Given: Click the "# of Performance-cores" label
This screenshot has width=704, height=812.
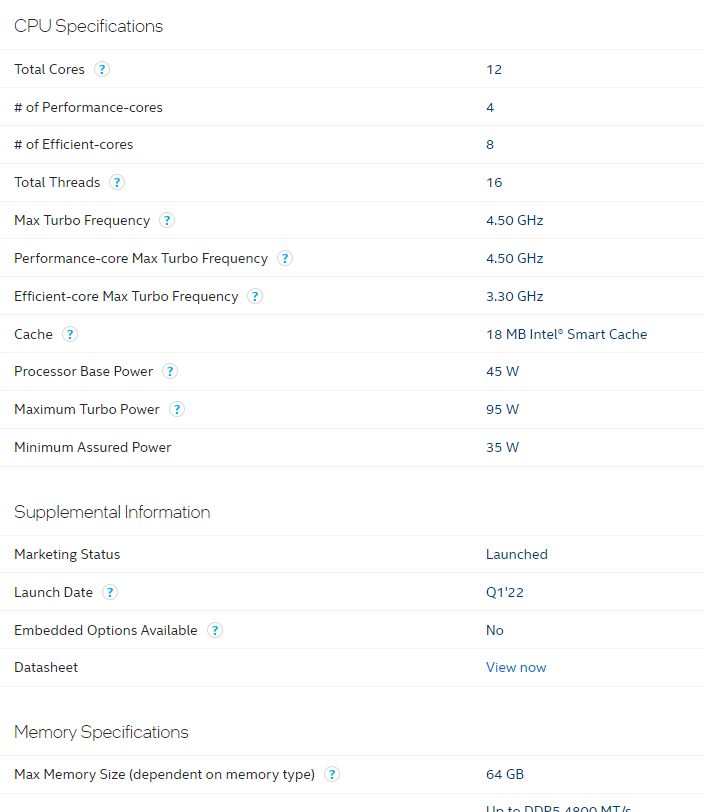Looking at the screenshot, I should point(88,107).
